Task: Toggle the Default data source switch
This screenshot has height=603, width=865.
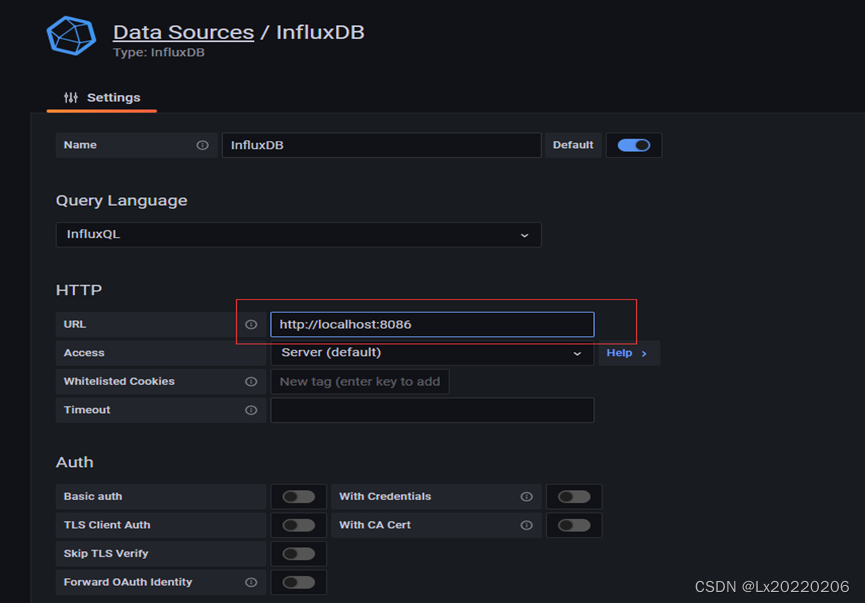Action: [x=633, y=145]
